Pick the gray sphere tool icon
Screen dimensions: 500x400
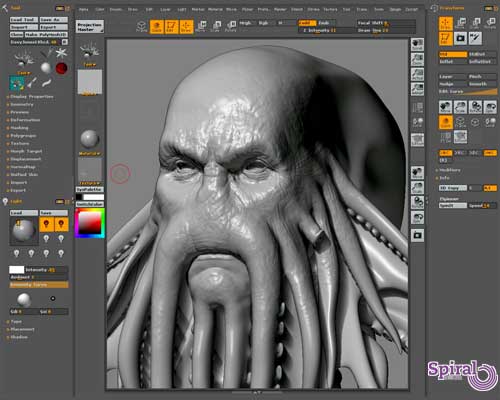(x=46, y=68)
